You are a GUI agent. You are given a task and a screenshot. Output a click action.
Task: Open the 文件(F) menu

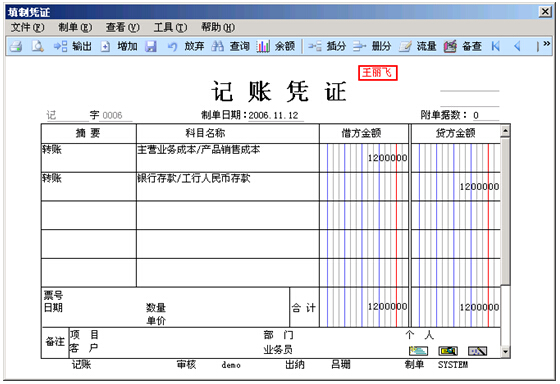(x=28, y=27)
